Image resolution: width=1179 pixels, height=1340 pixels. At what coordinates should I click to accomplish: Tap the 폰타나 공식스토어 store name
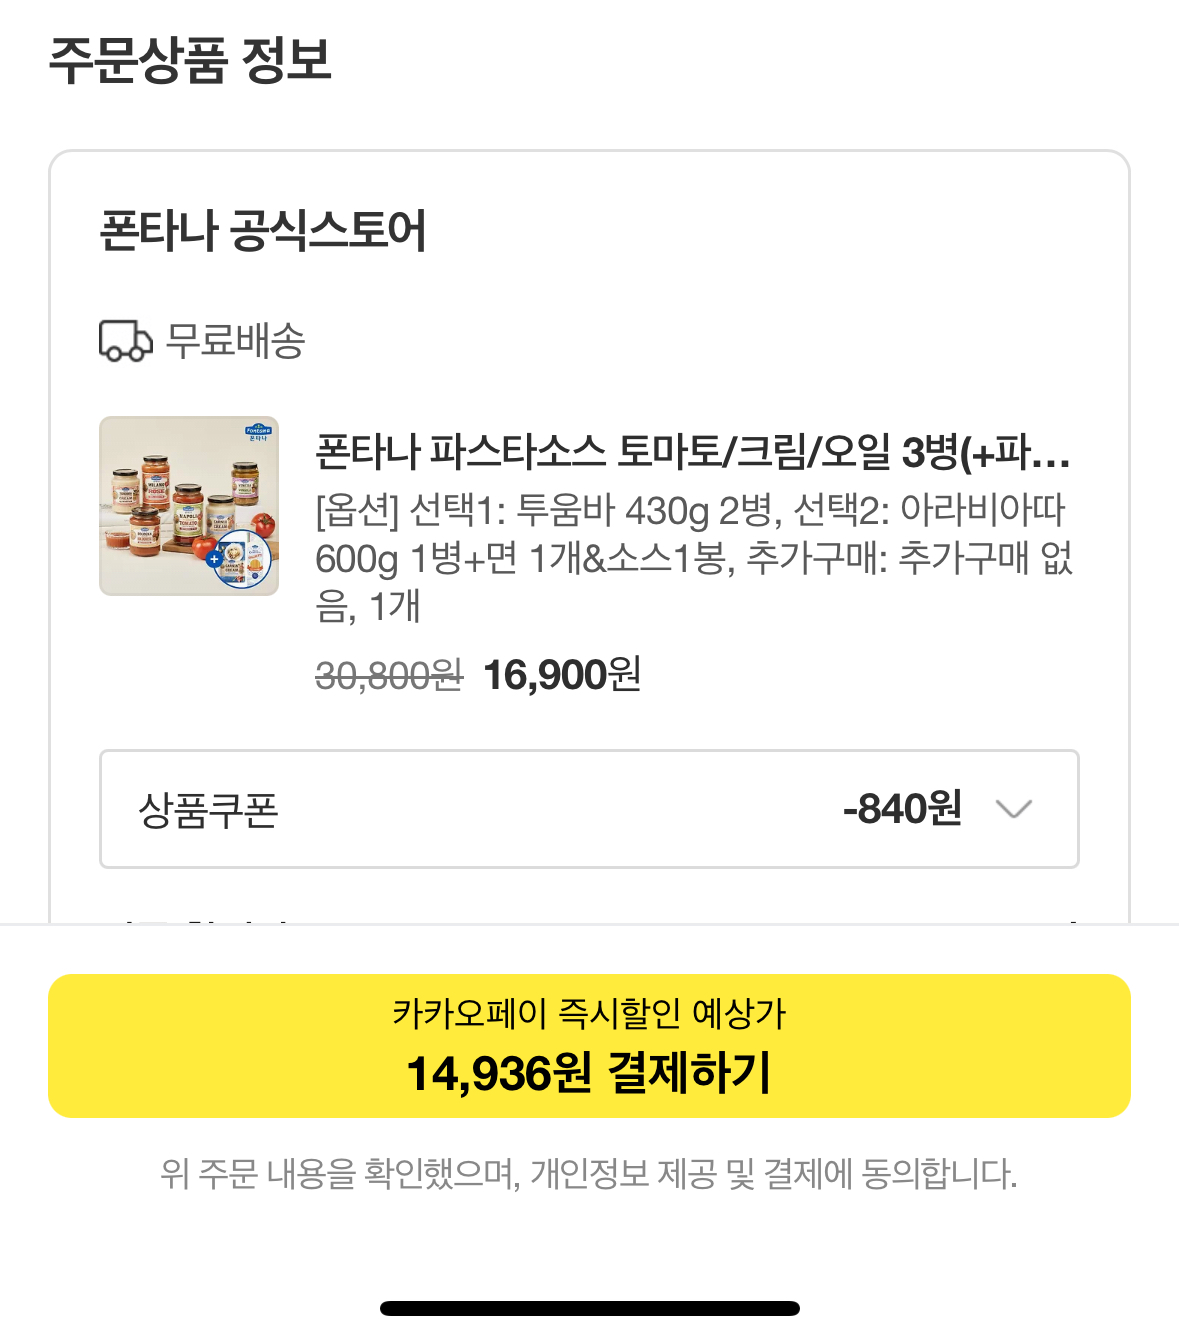(263, 231)
